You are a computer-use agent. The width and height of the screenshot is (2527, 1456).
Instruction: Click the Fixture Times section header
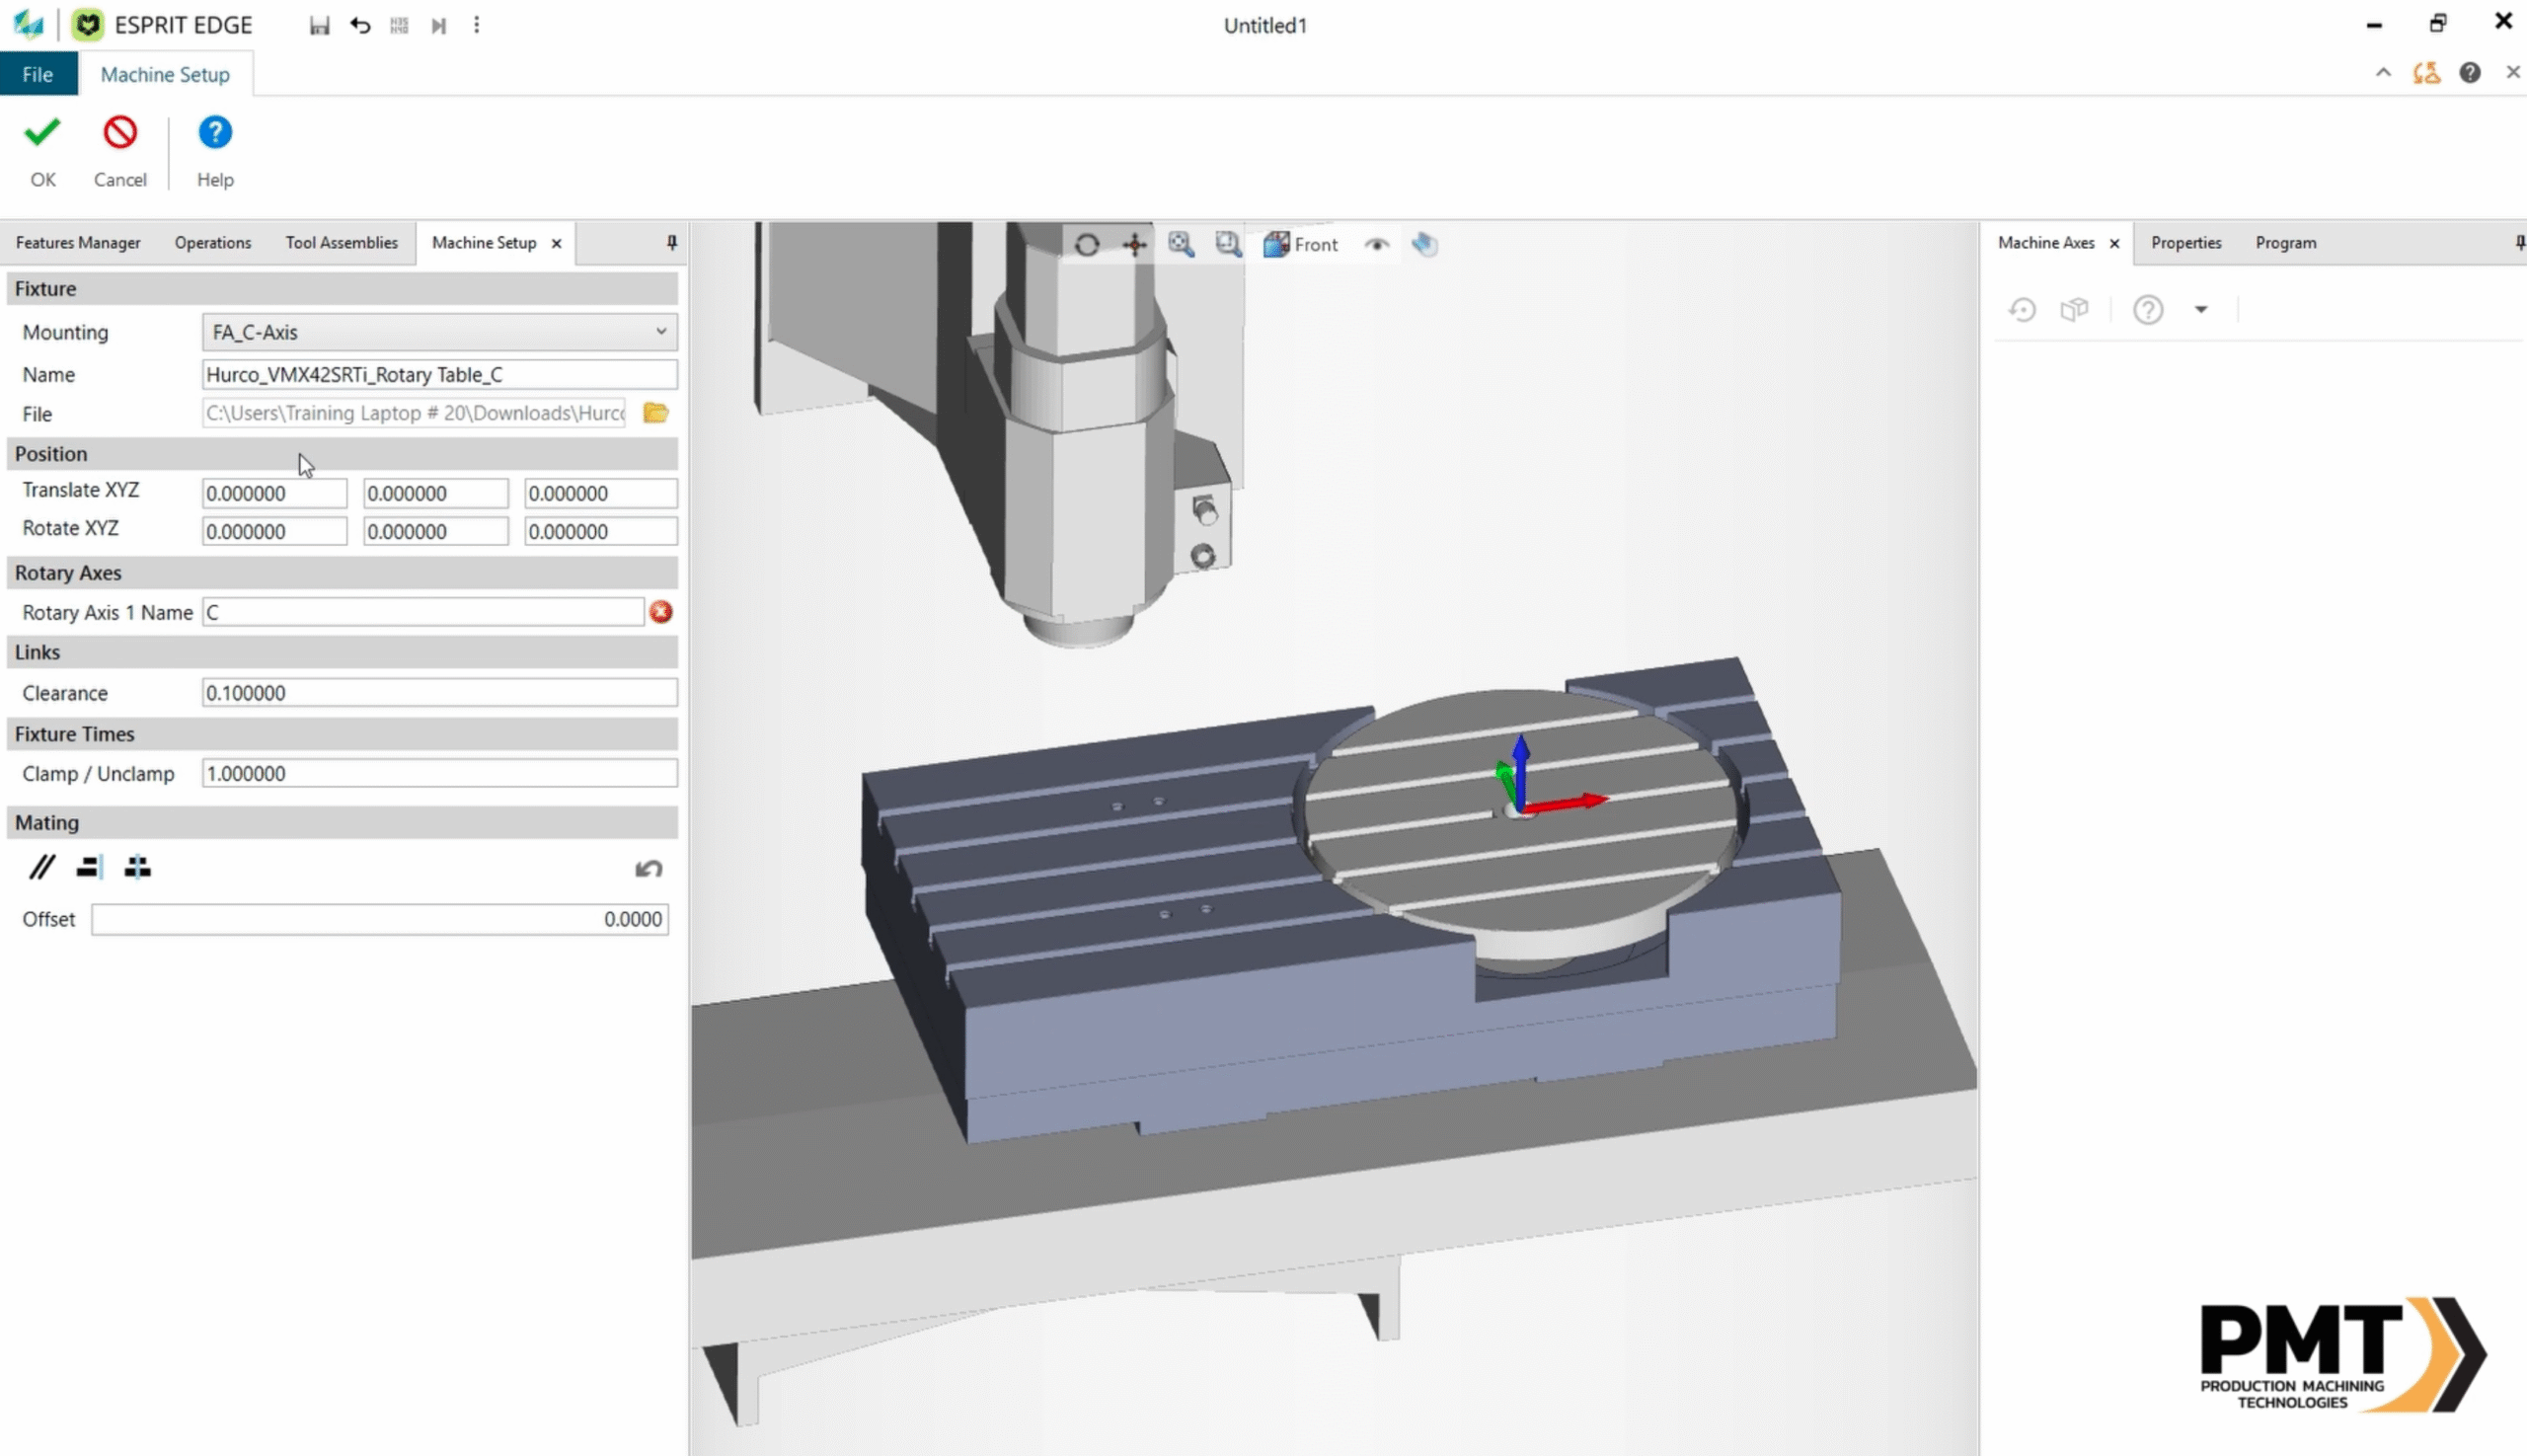[x=342, y=734]
